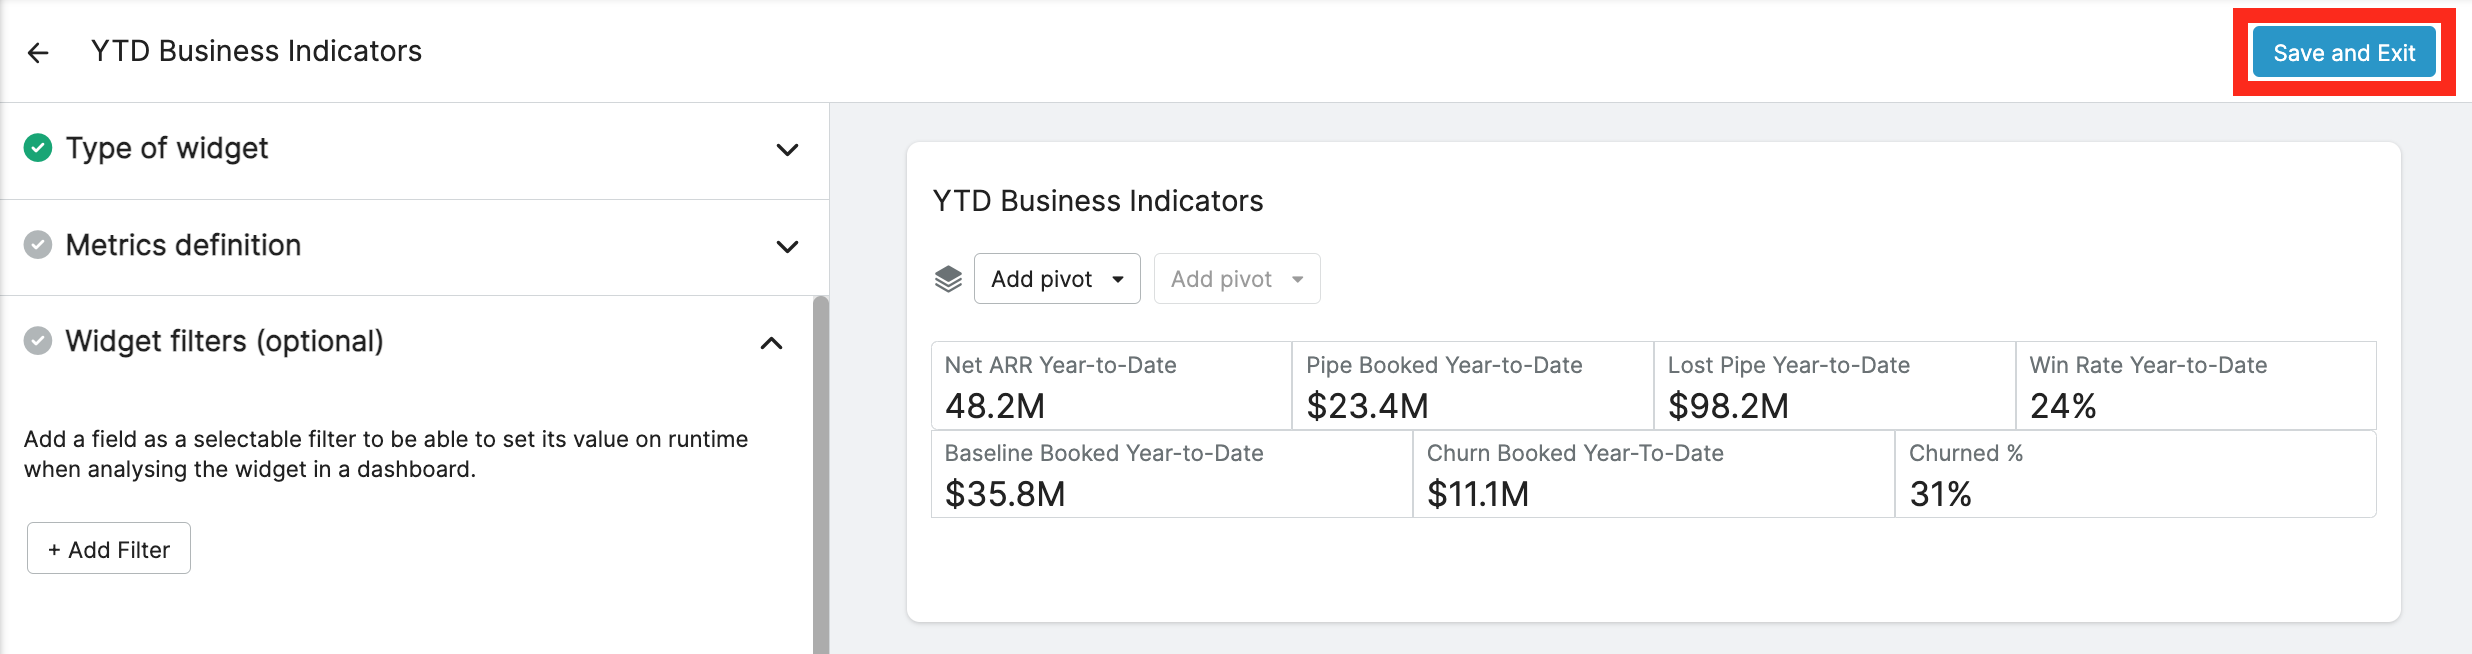The width and height of the screenshot is (2472, 654).
Task: Select the Metrics definition heading
Action: click(183, 245)
